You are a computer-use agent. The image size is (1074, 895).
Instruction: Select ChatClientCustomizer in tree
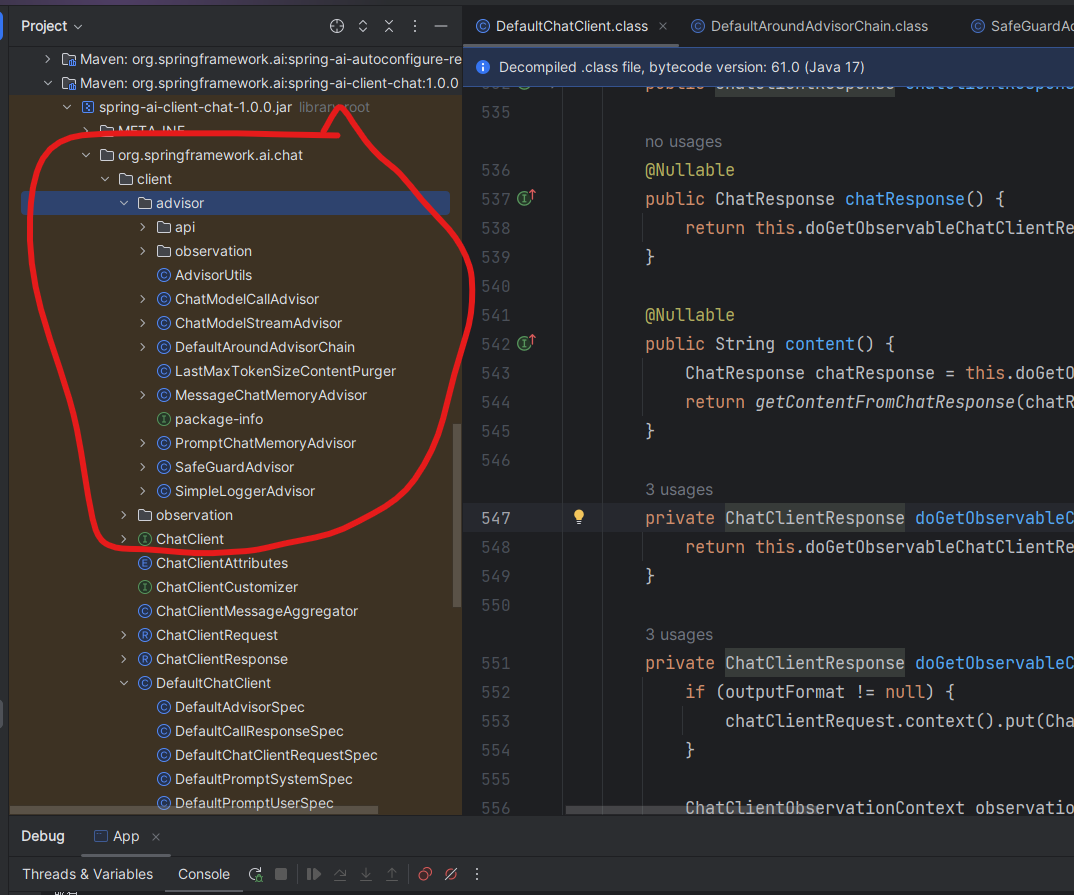coord(227,587)
